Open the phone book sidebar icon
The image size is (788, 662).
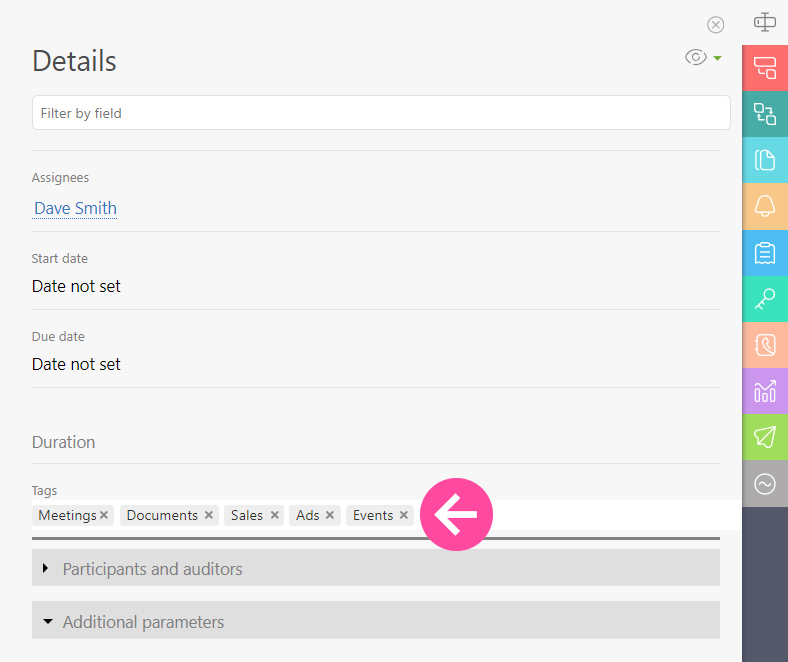point(765,345)
